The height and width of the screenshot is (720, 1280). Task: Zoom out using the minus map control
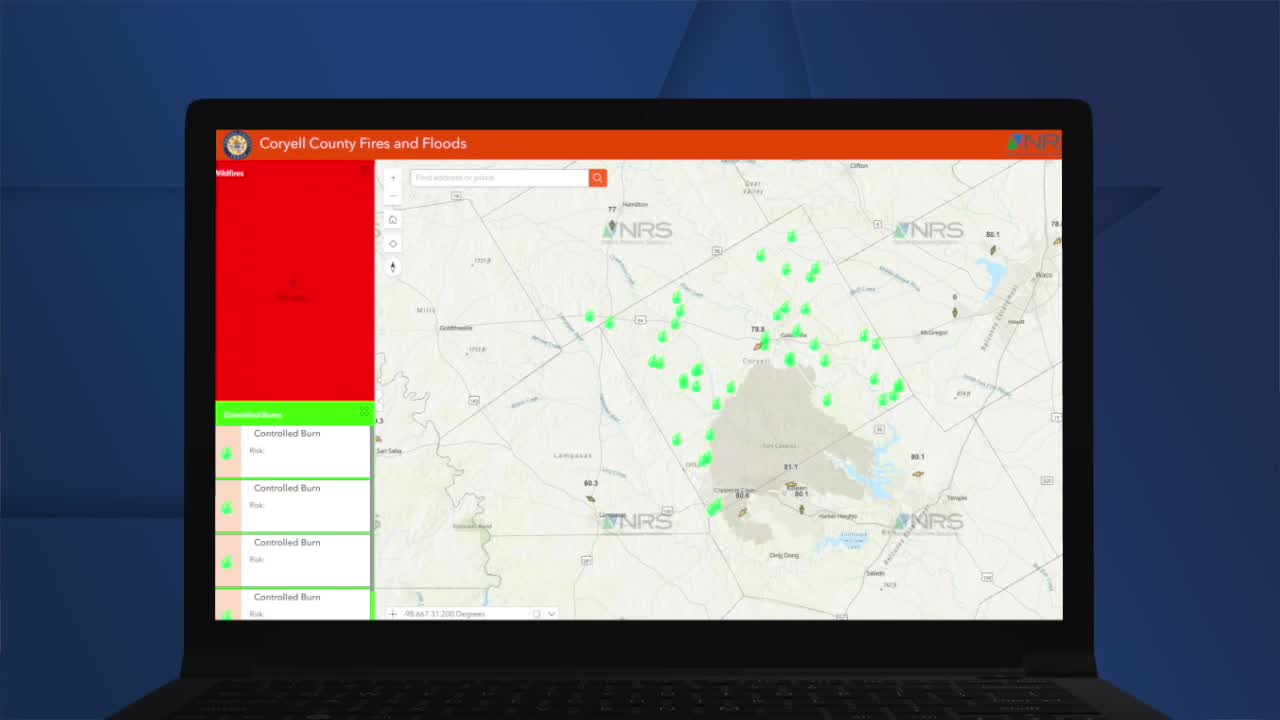click(x=393, y=195)
